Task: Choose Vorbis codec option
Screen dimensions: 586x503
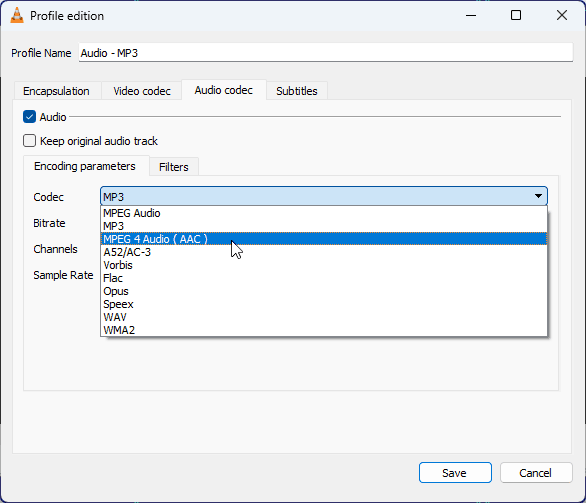Action: click(324, 265)
